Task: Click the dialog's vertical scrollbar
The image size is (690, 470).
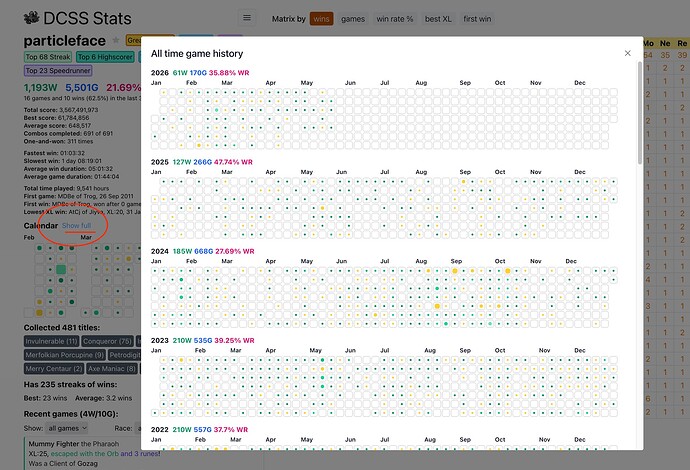Action: point(640,114)
